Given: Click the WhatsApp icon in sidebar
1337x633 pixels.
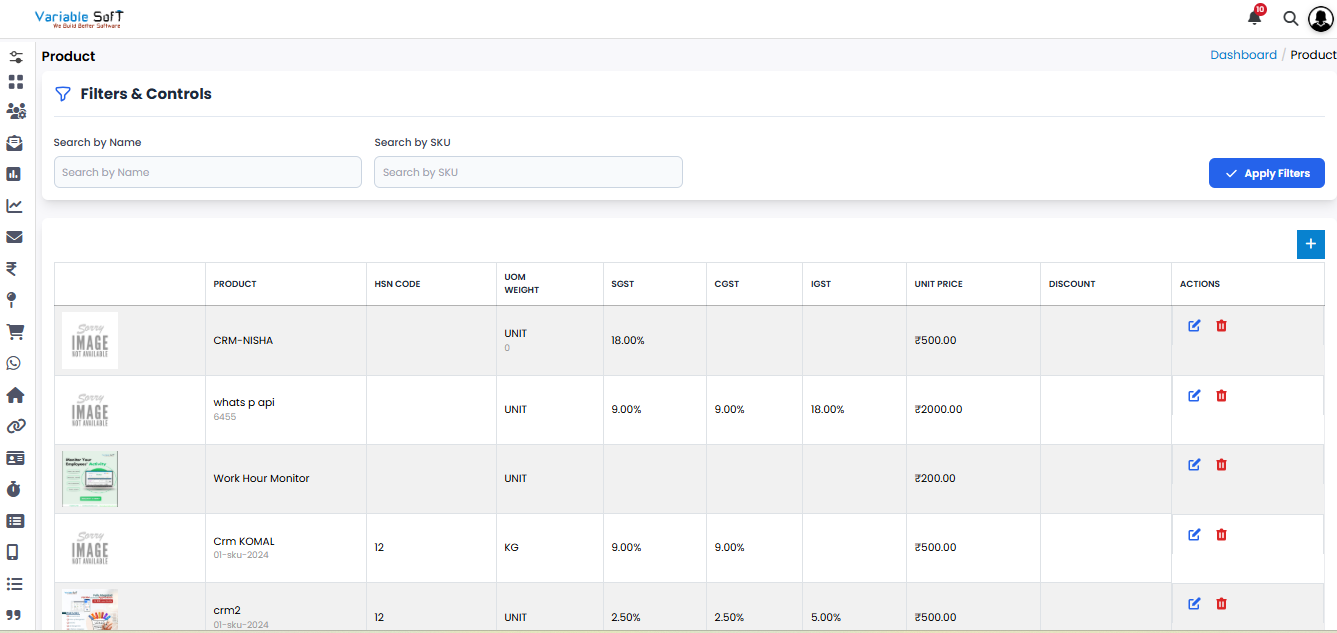Looking at the screenshot, I should [14, 363].
